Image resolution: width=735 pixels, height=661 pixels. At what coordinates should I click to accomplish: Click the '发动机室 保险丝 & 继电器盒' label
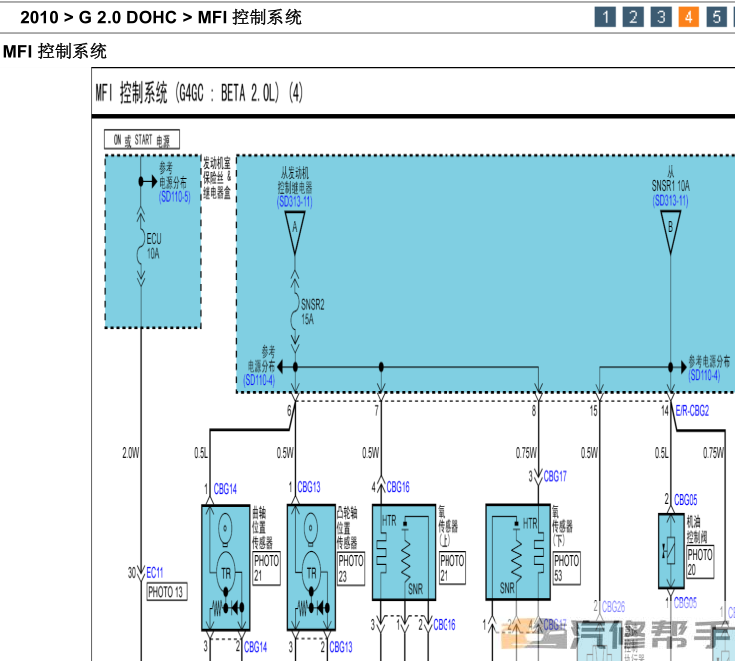[x=217, y=178]
